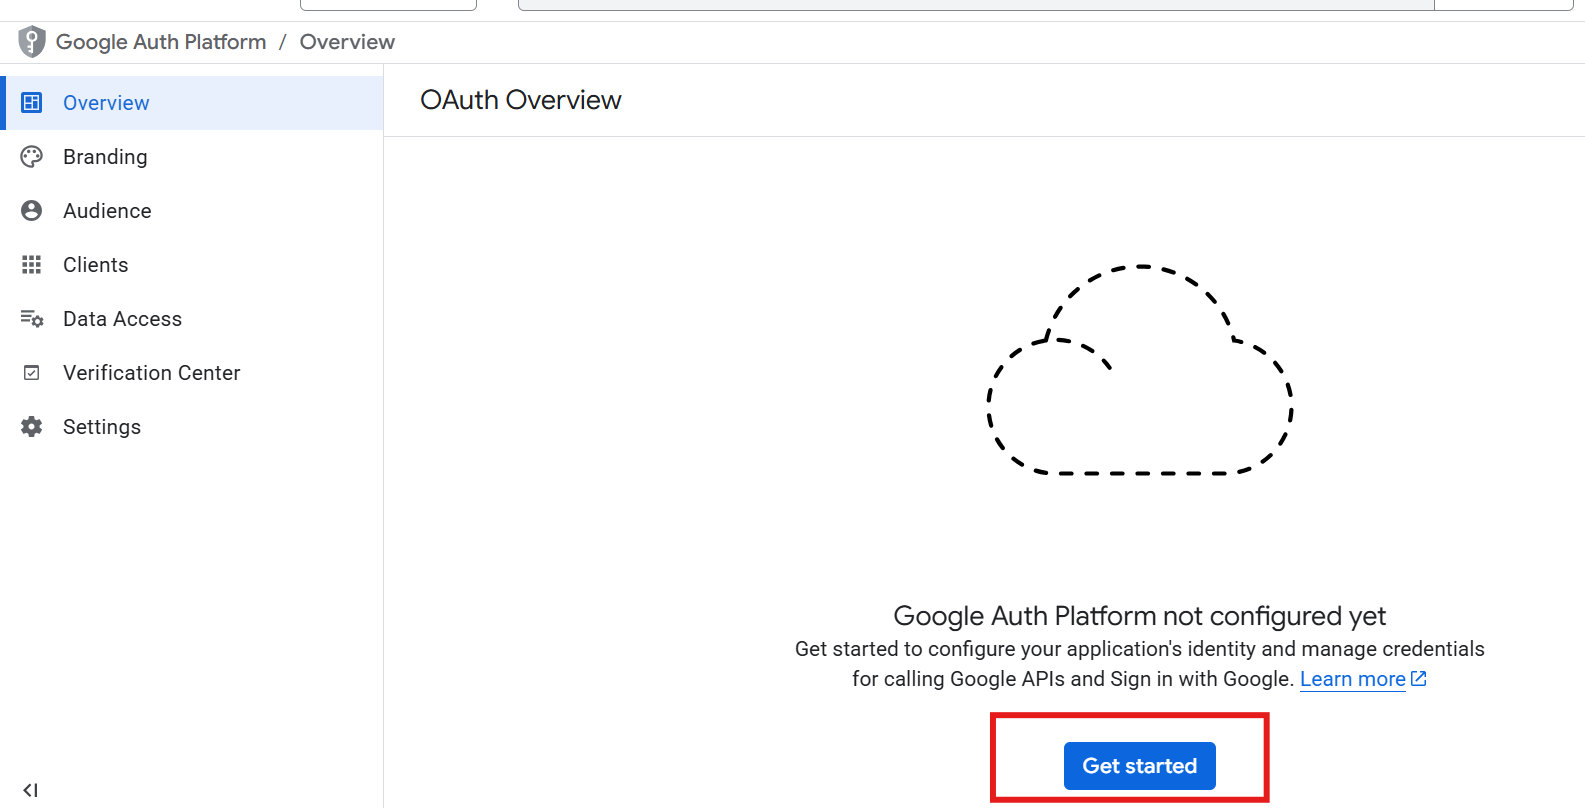This screenshot has height=808, width=1585.
Task: Click the Google Auth Platform shield icon
Action: pyautogui.click(x=32, y=42)
